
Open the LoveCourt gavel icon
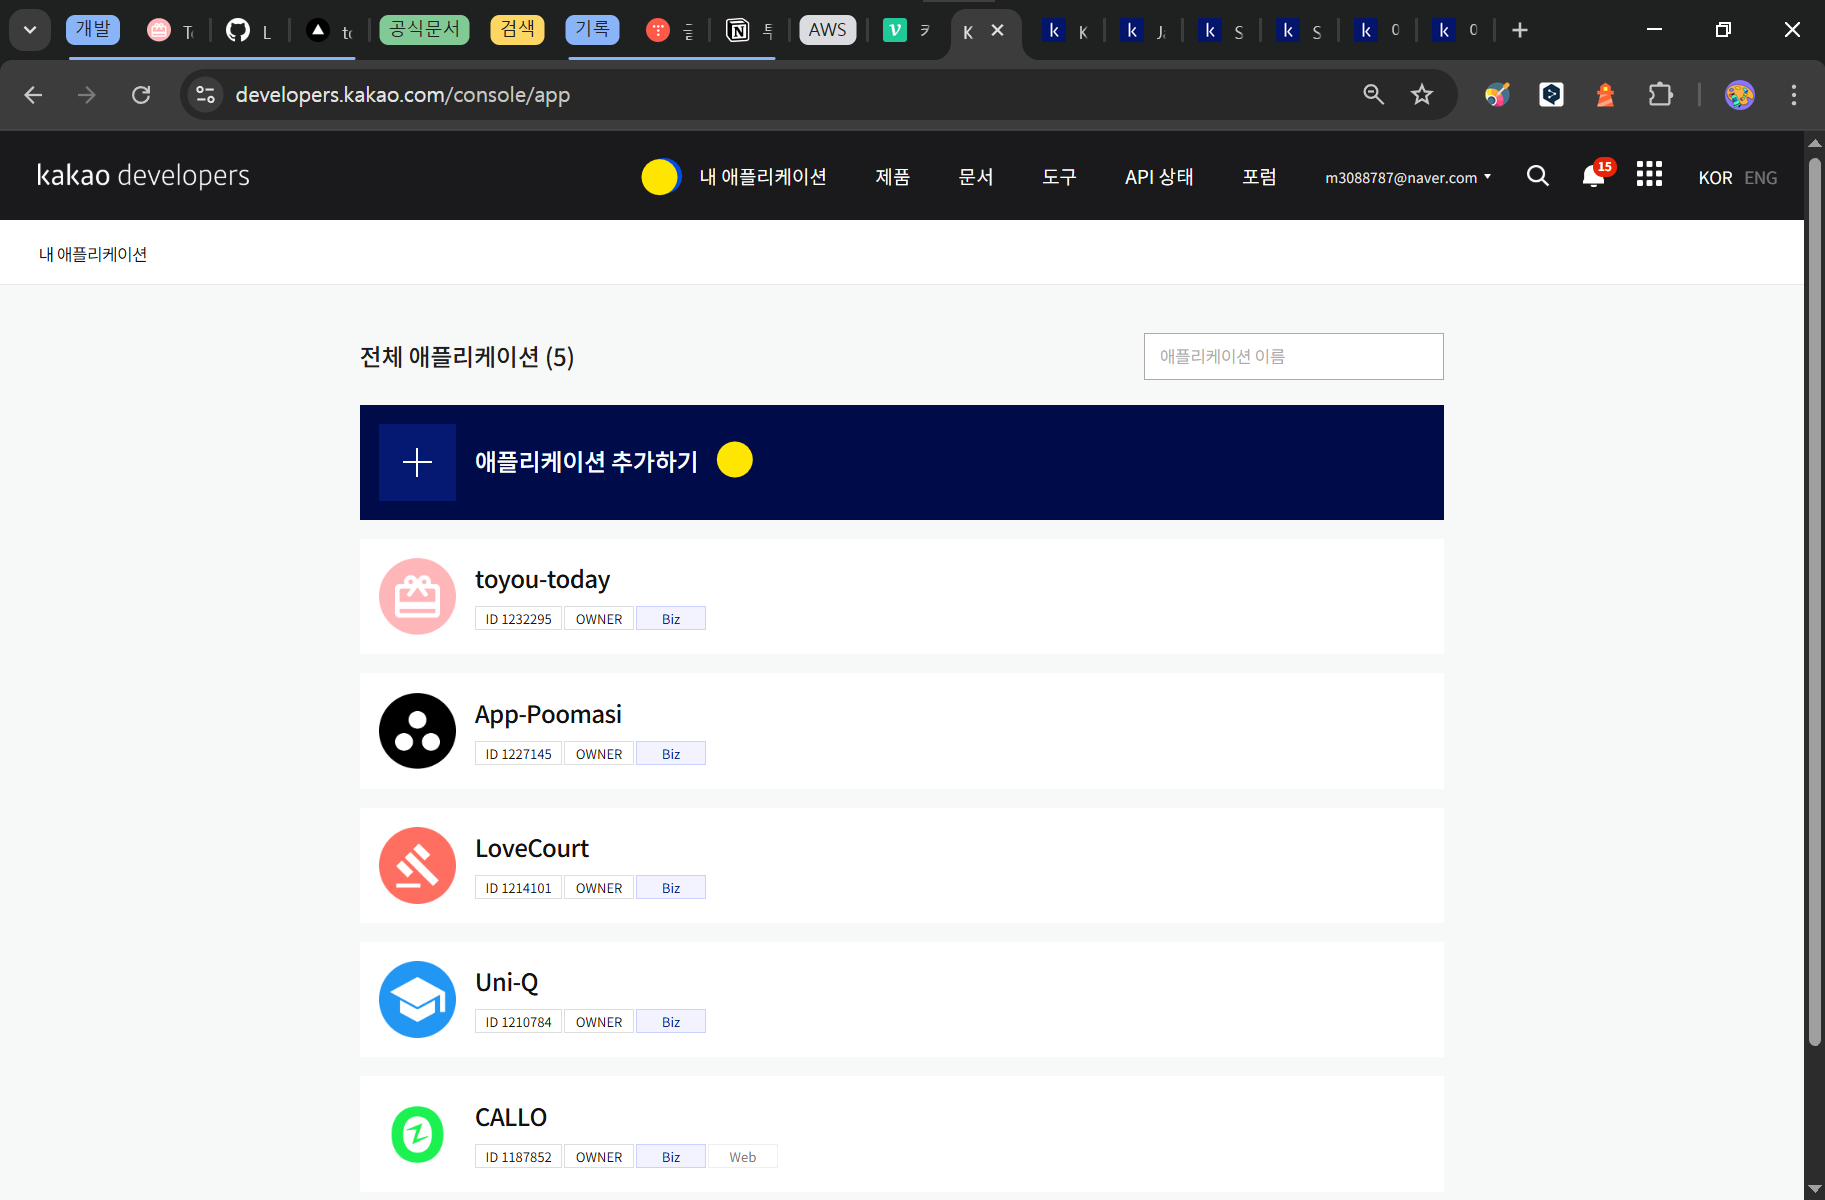417,865
